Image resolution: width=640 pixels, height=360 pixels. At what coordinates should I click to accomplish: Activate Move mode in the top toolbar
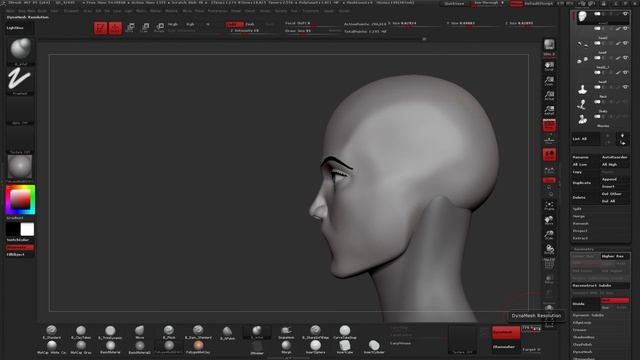point(130,28)
